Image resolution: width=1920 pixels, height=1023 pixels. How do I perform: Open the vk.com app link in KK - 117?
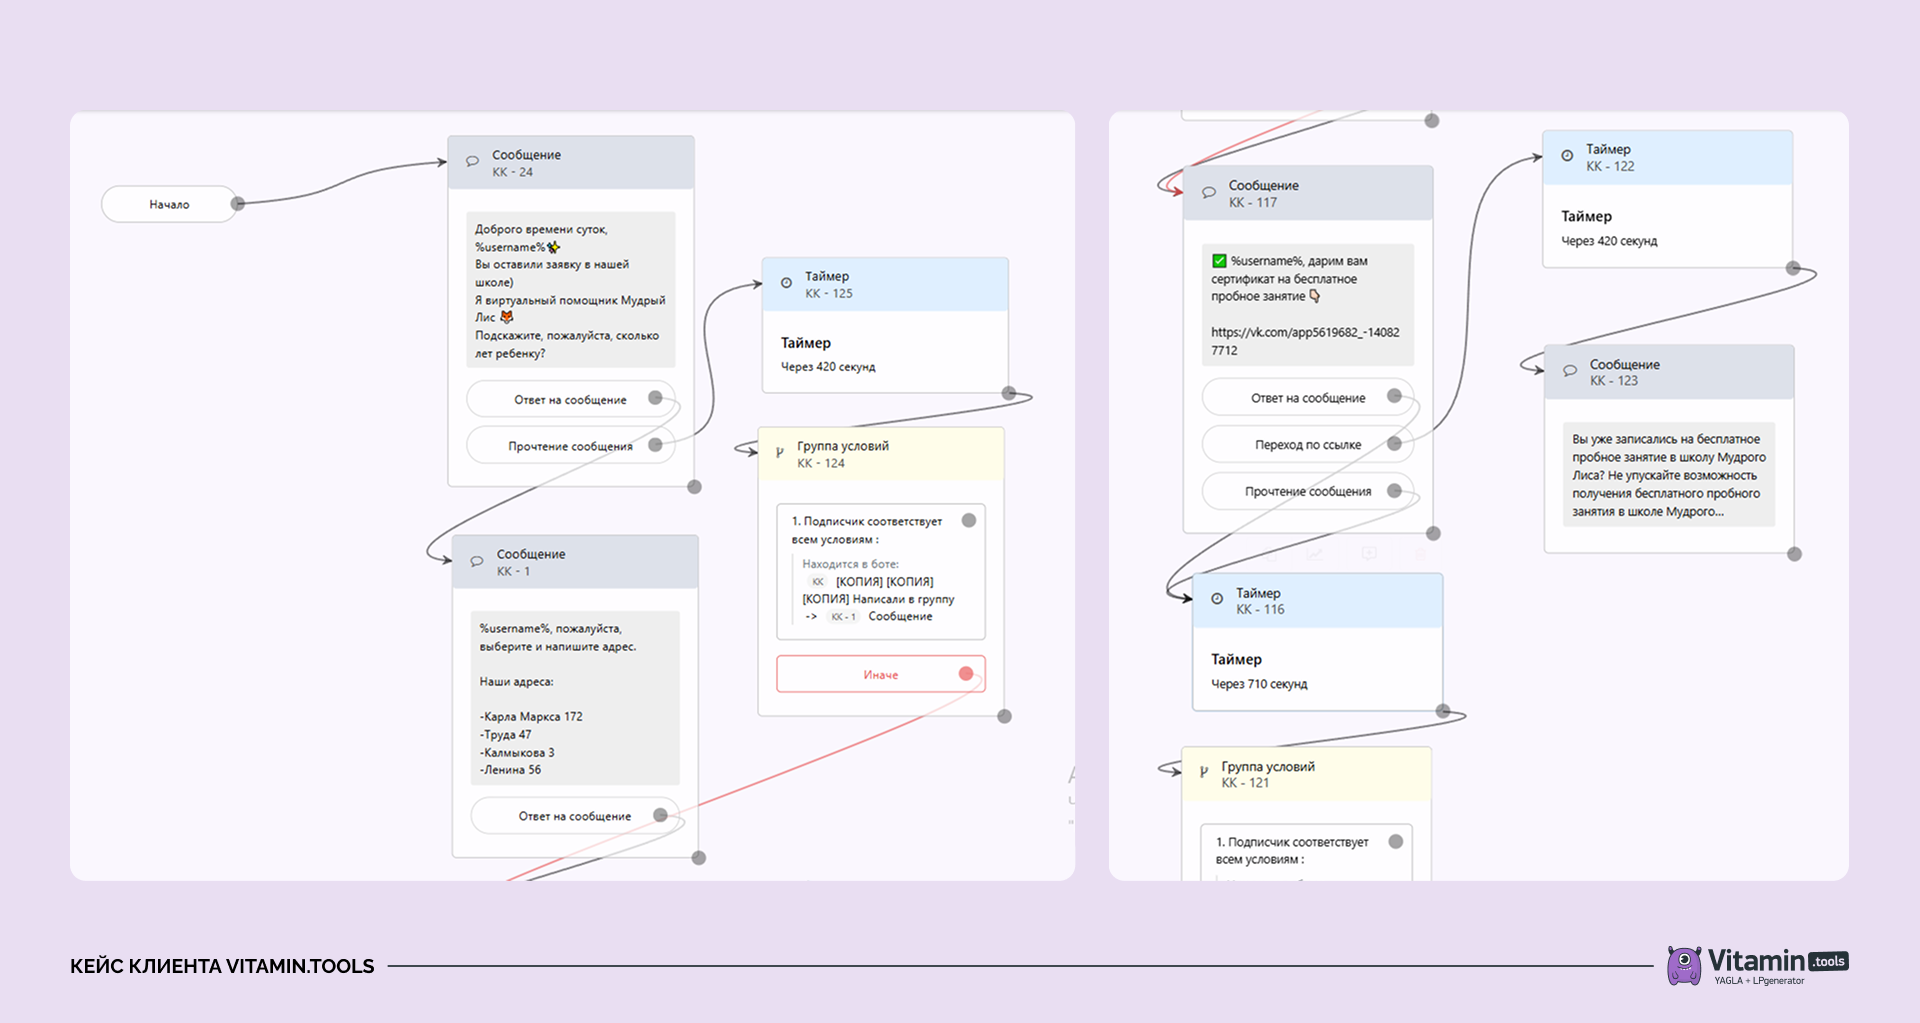[1305, 341]
